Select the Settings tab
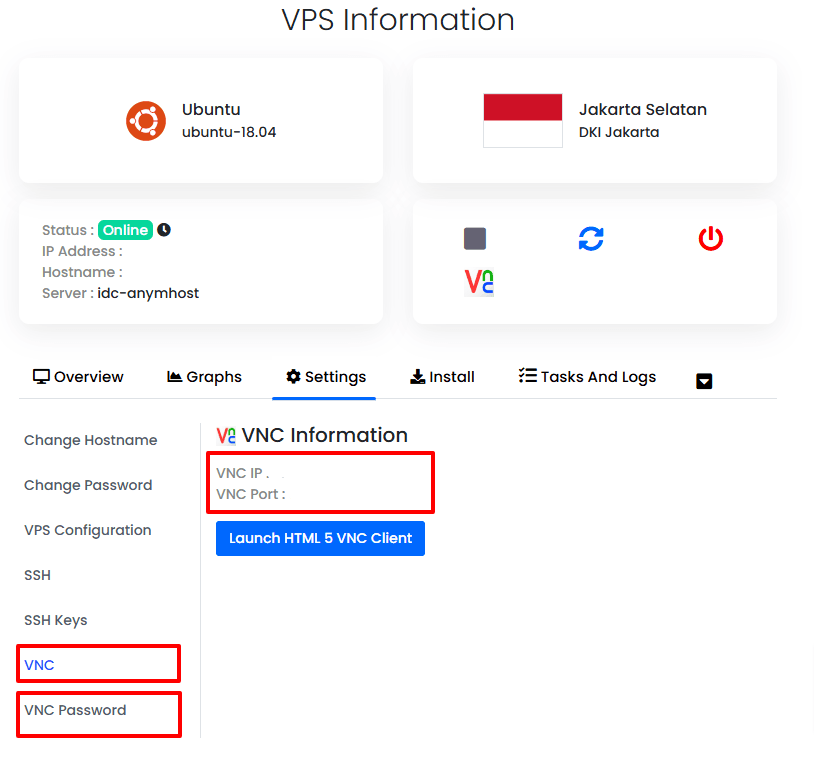Image resolution: width=814 pixels, height=760 pixels. [326, 377]
